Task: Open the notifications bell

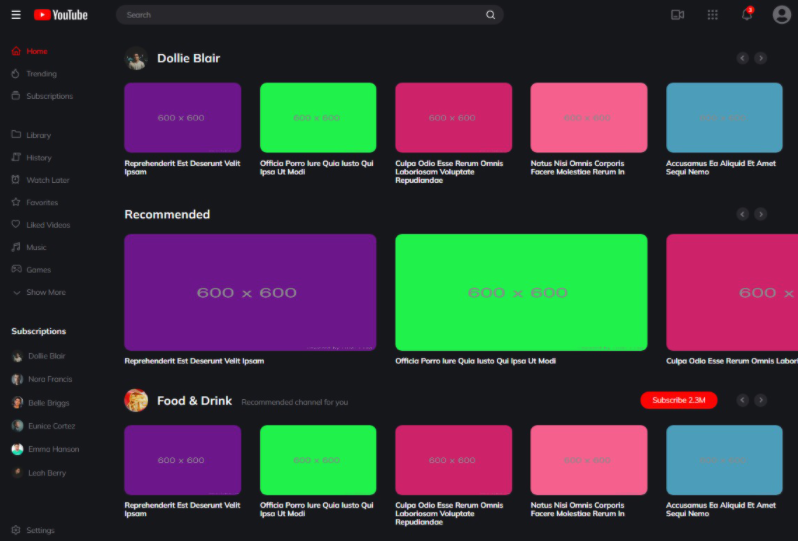Action: tap(746, 15)
